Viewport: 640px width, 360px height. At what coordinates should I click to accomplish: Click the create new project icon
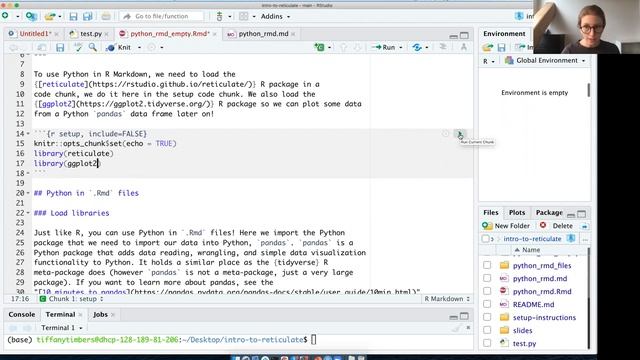pyautogui.click(x=31, y=16)
